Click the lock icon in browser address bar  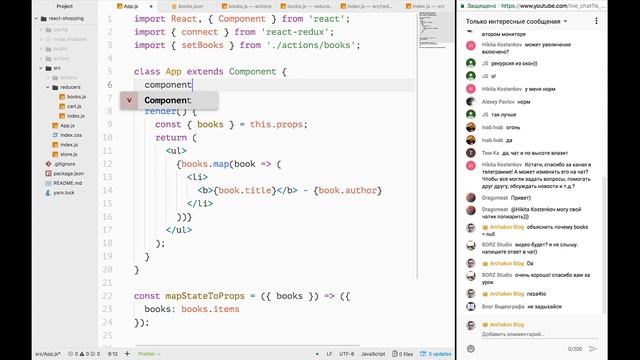(462, 6)
